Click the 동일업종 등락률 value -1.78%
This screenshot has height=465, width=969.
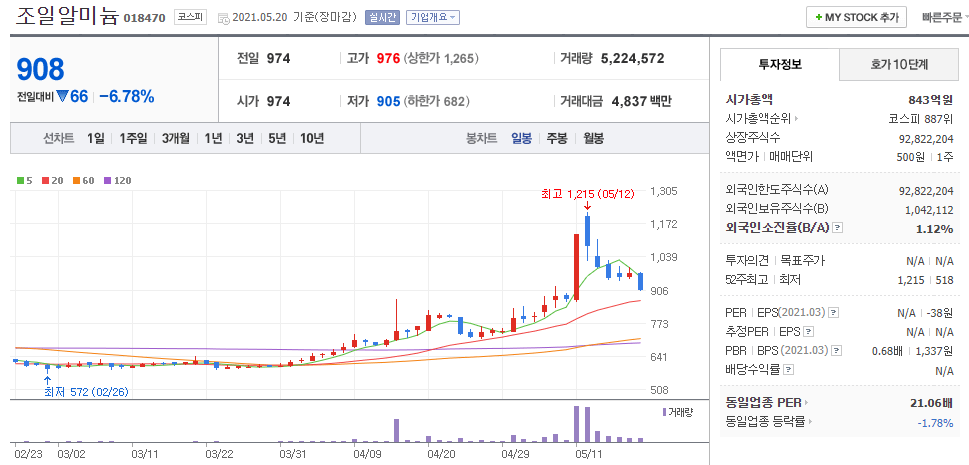(936, 422)
